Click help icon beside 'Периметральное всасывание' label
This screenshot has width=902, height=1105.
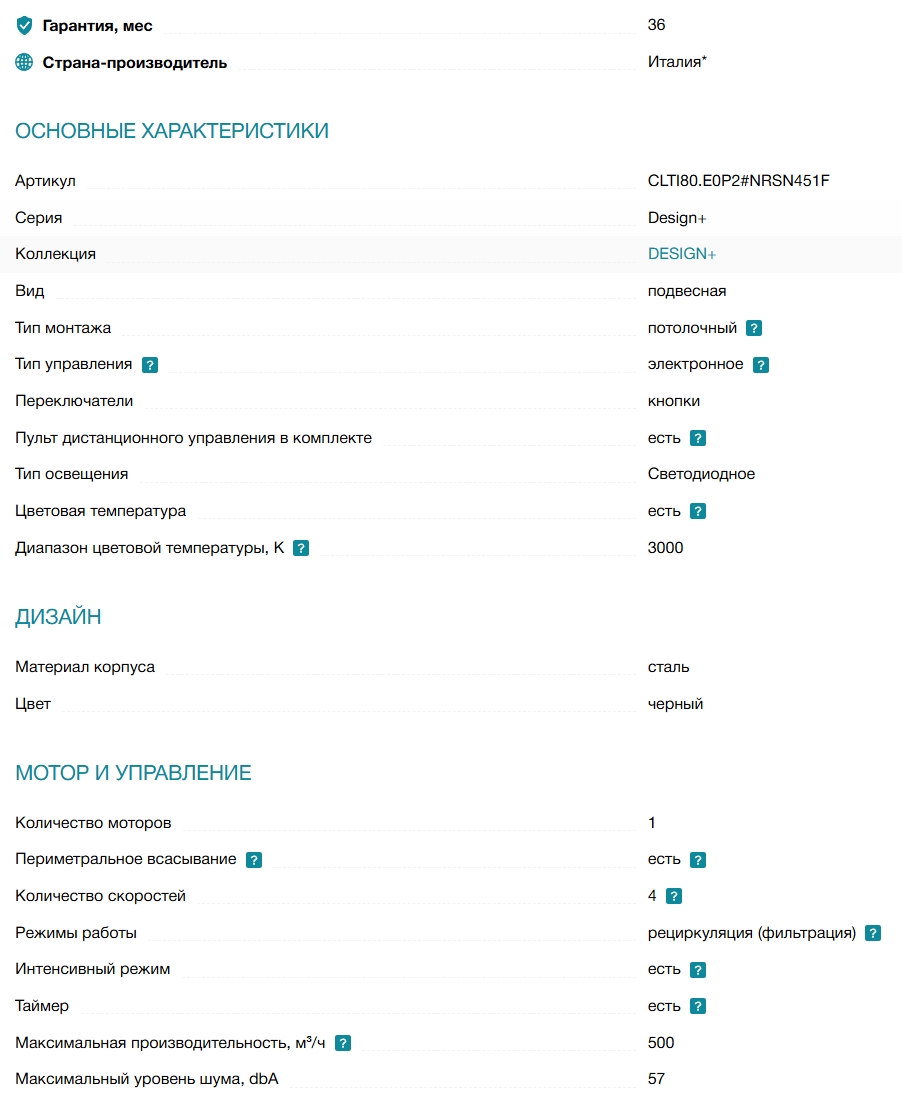(254, 860)
